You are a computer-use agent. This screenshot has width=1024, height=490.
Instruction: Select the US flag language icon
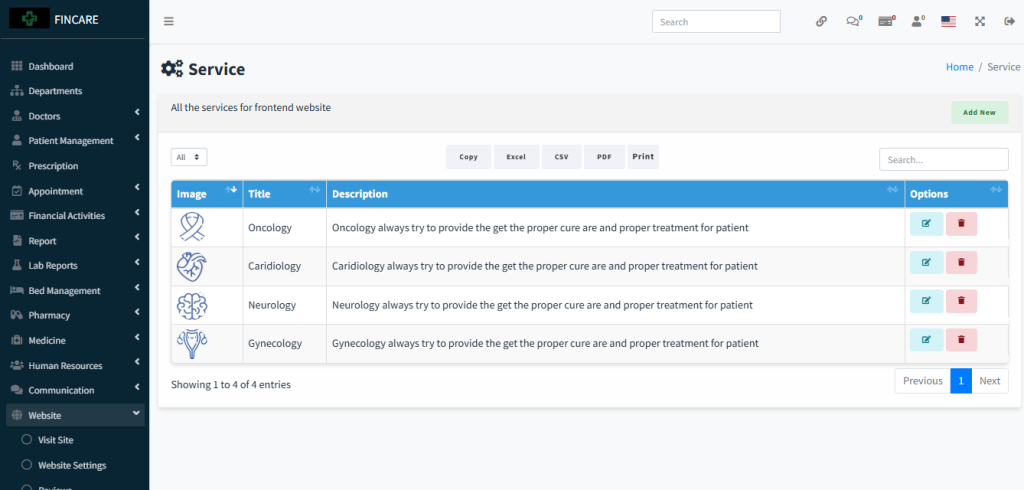[x=948, y=21]
